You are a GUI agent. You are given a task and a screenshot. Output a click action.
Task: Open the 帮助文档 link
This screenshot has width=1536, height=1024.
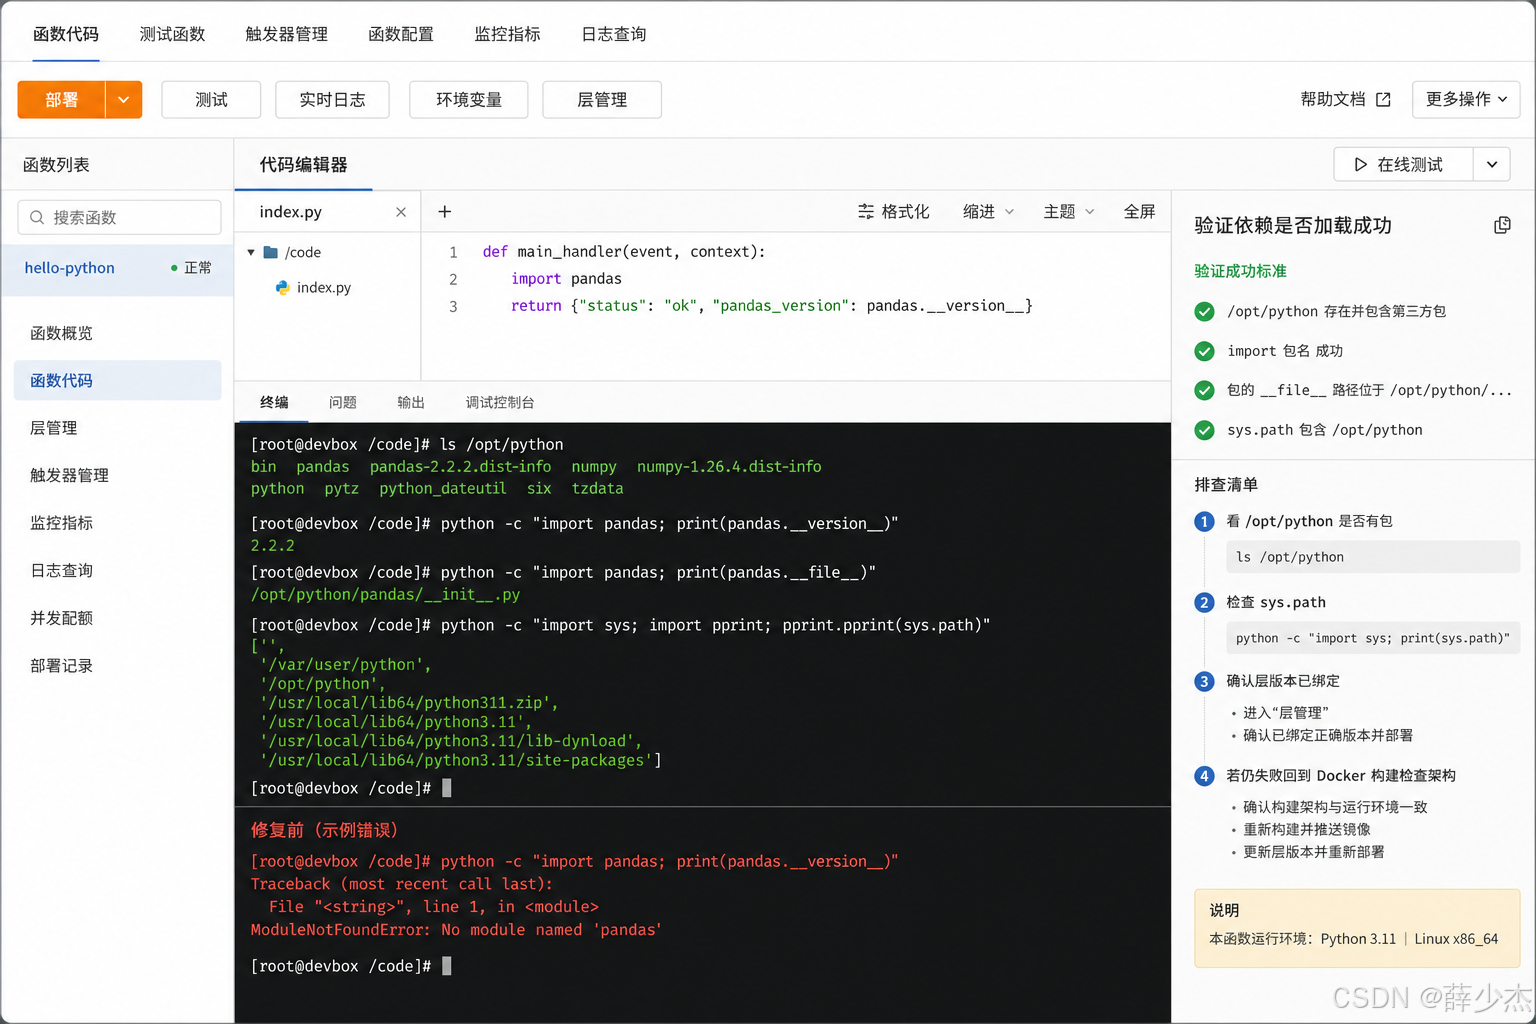tap(1333, 99)
